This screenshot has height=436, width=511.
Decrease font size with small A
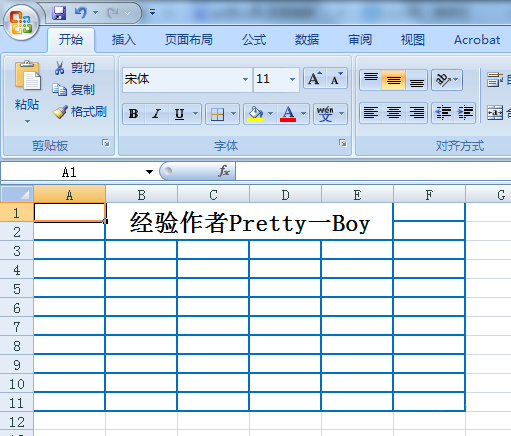point(336,79)
